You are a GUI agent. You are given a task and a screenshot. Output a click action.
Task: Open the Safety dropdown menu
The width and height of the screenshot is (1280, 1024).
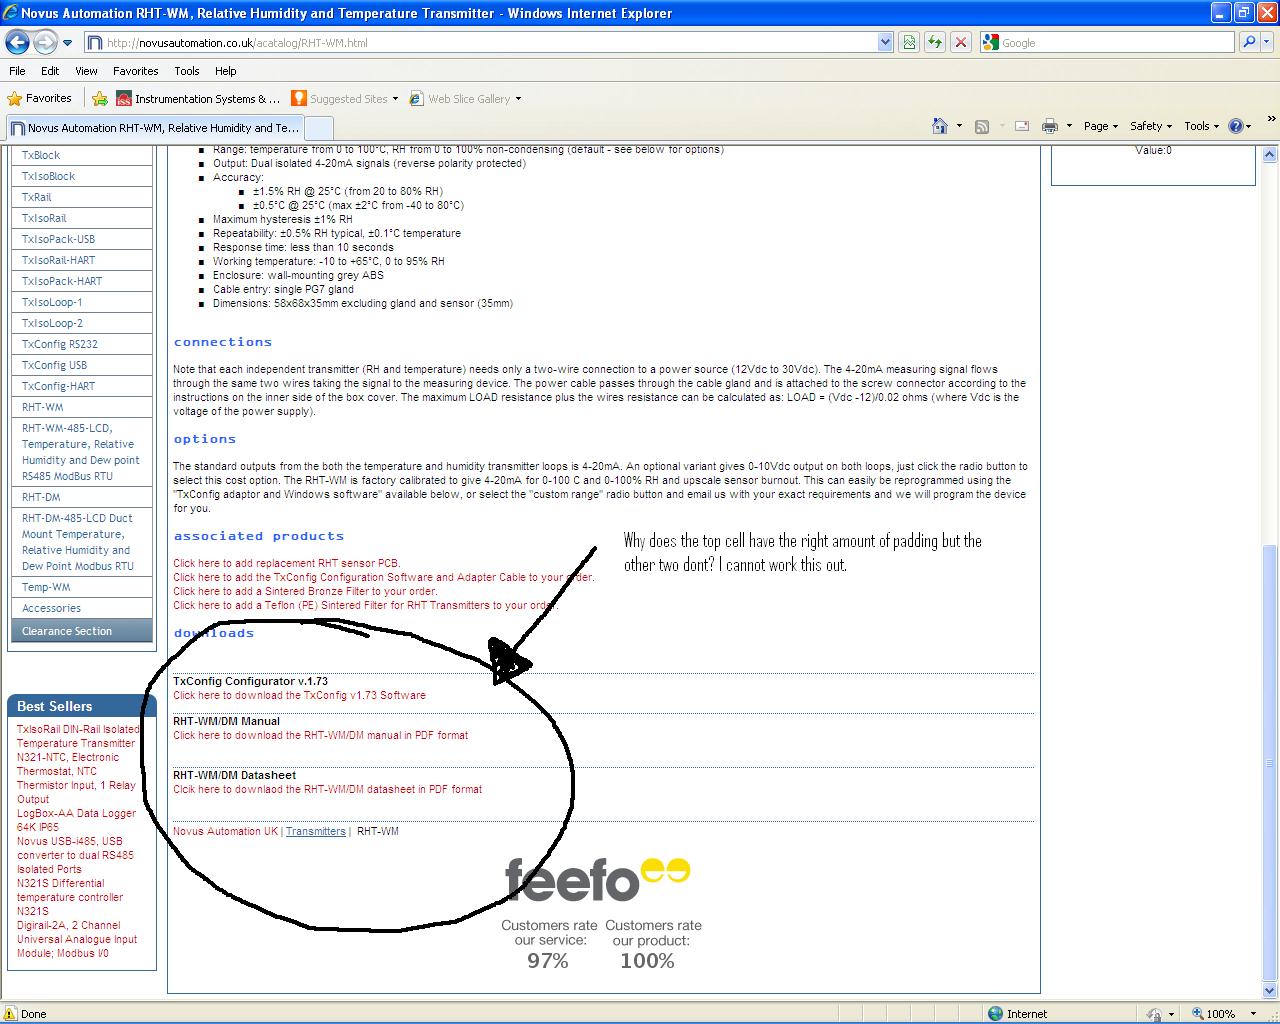point(1151,126)
